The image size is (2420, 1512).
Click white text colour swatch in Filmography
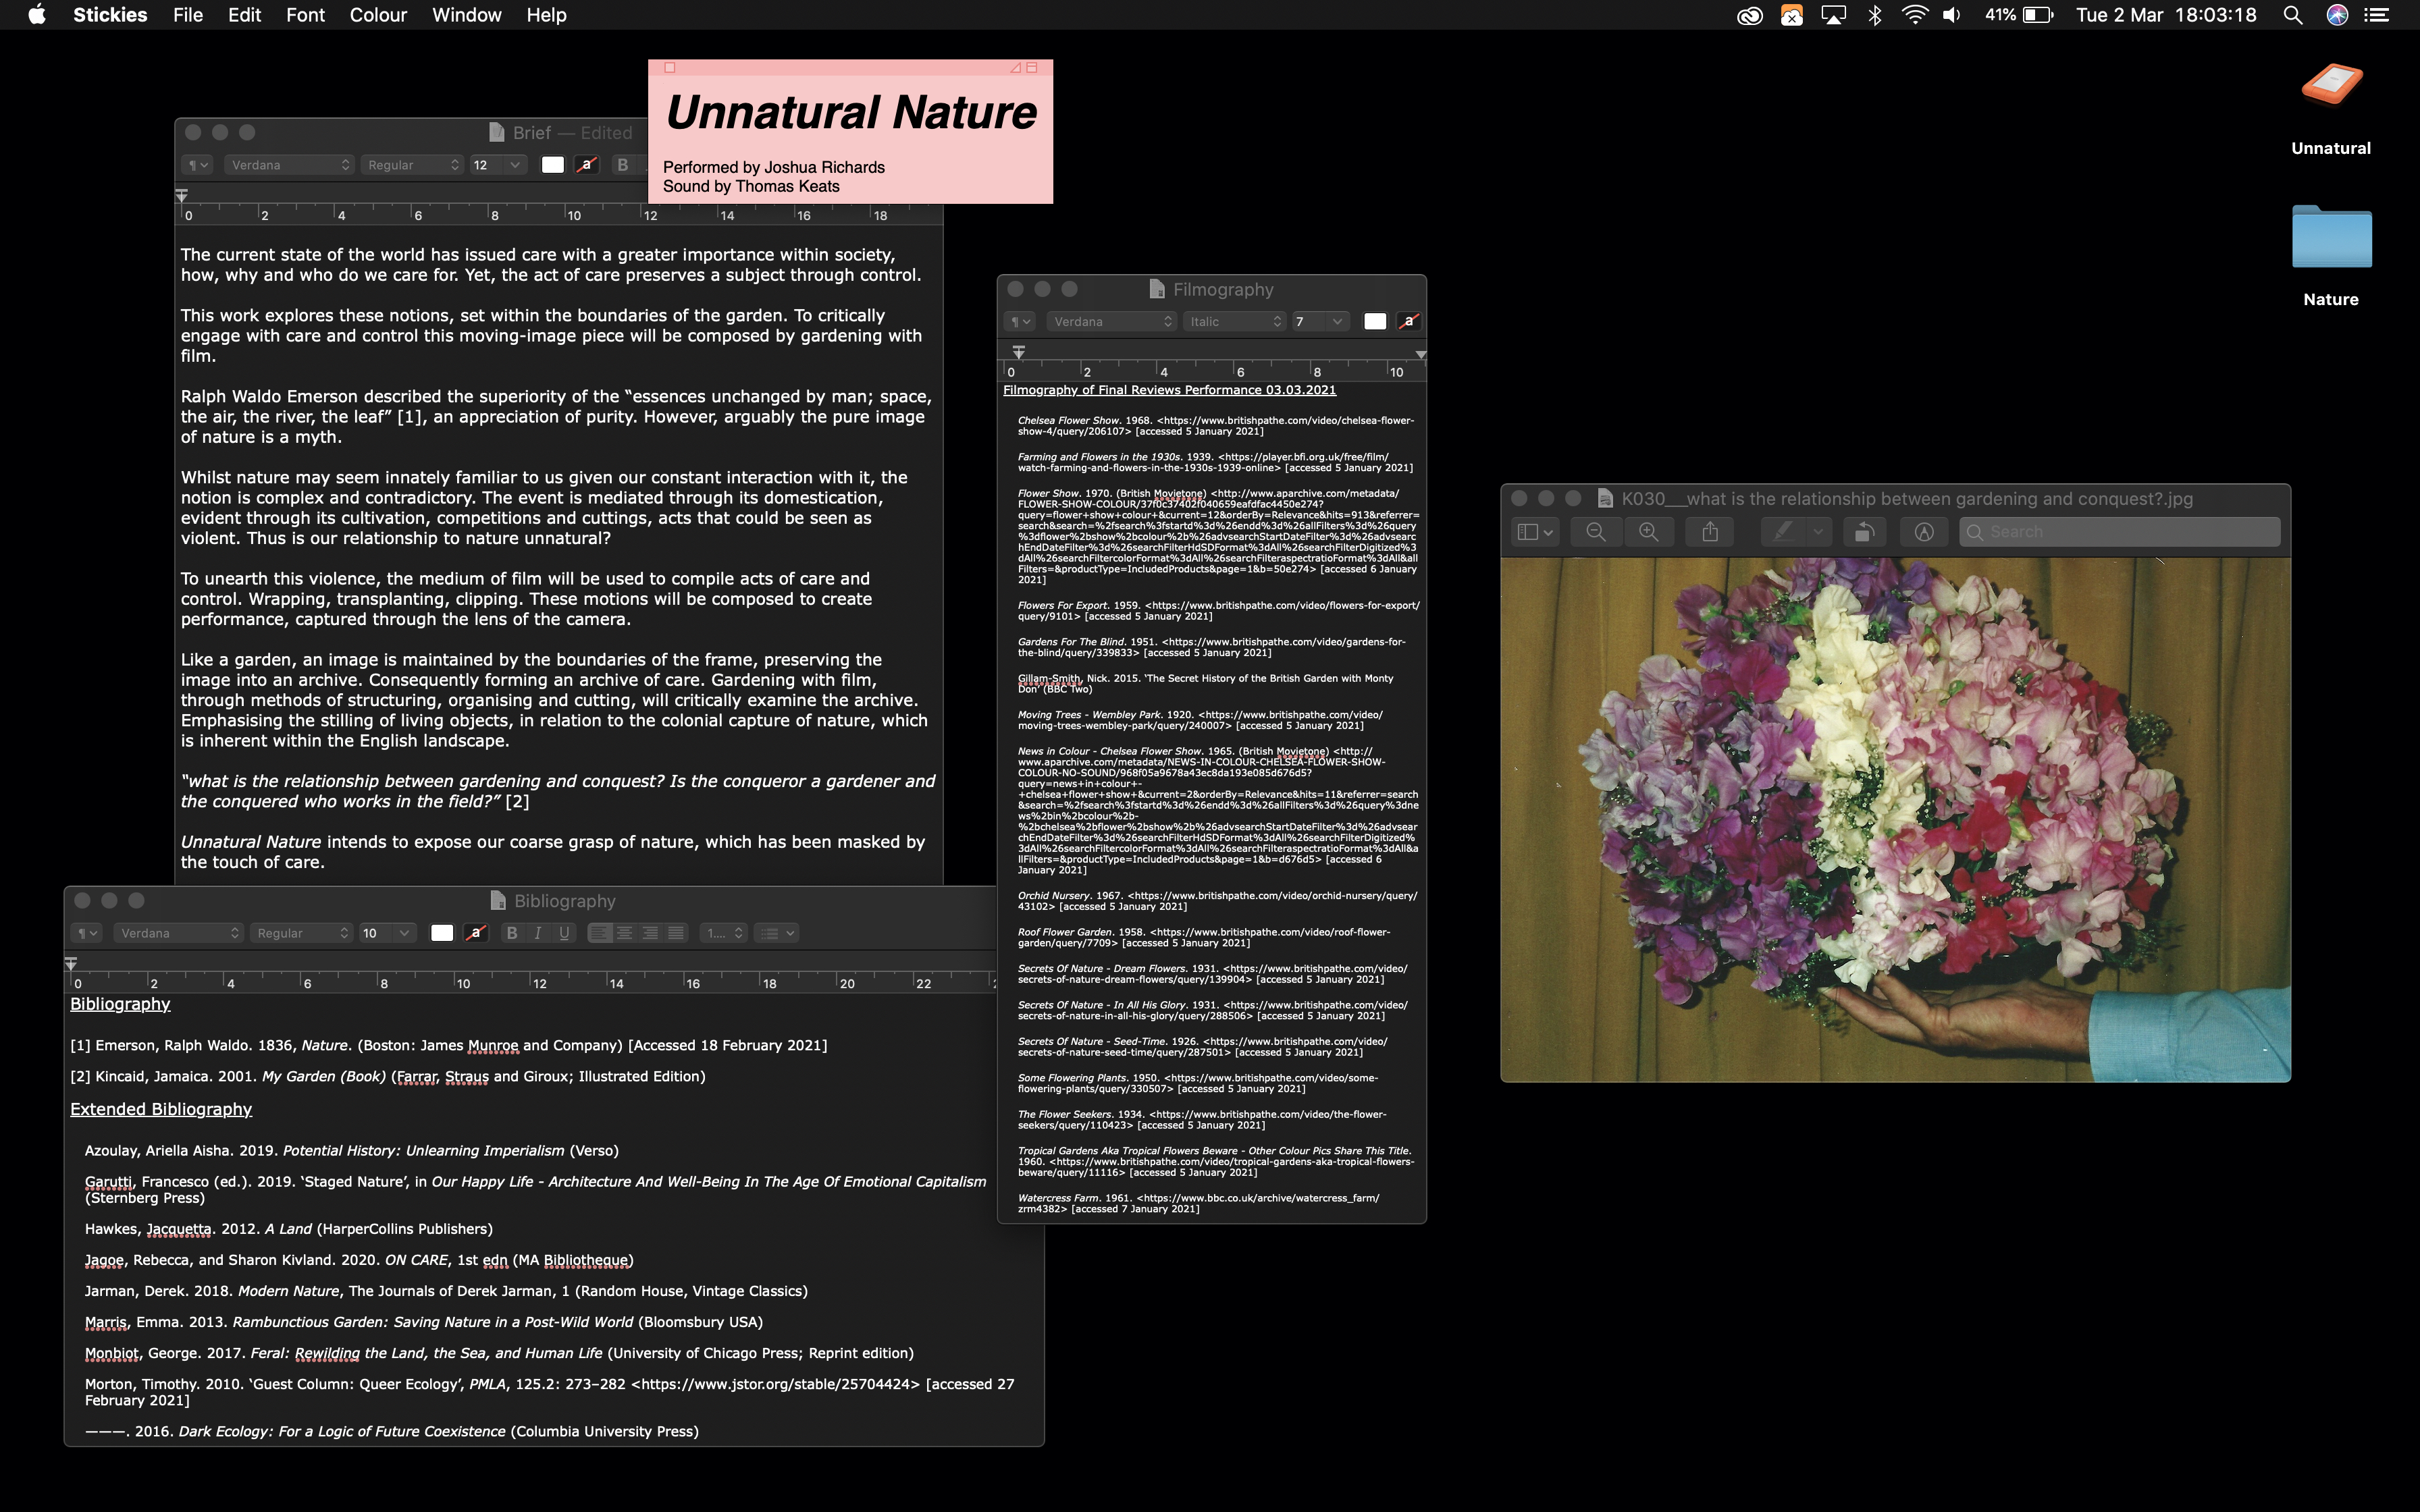[x=1375, y=321]
